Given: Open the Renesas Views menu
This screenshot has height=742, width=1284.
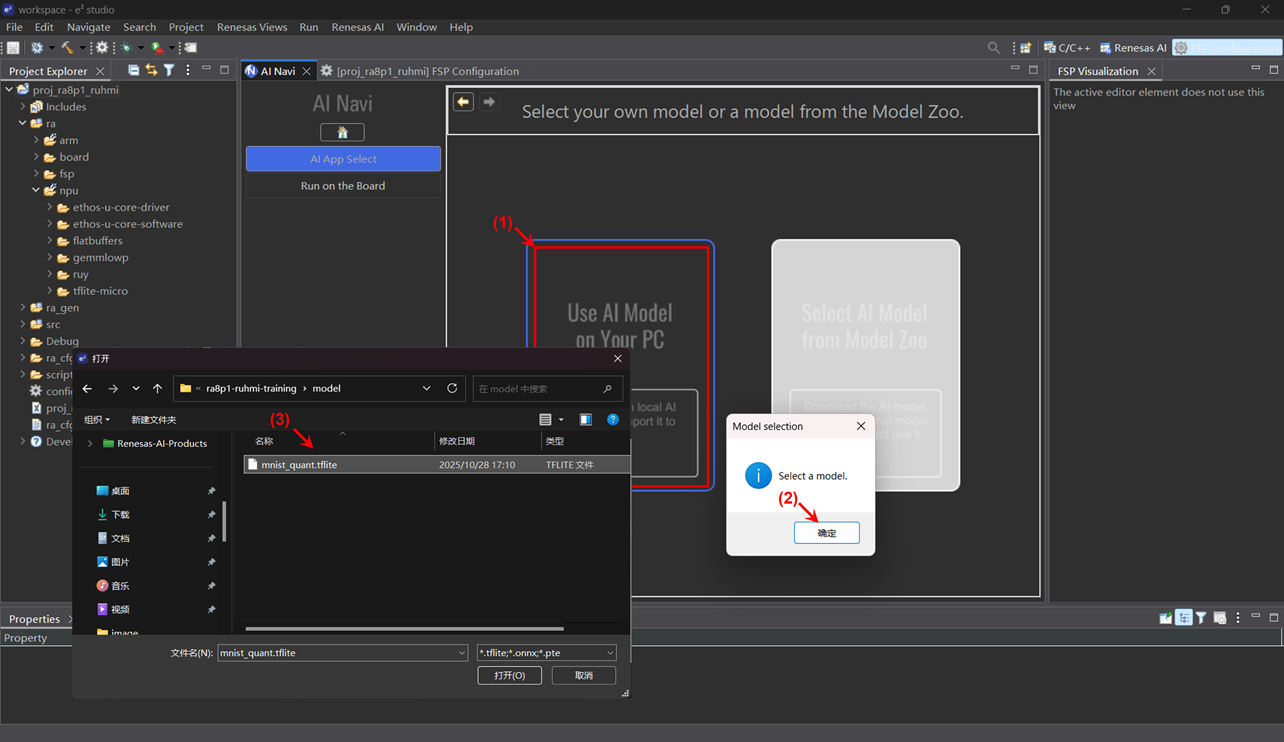Looking at the screenshot, I should click(252, 27).
